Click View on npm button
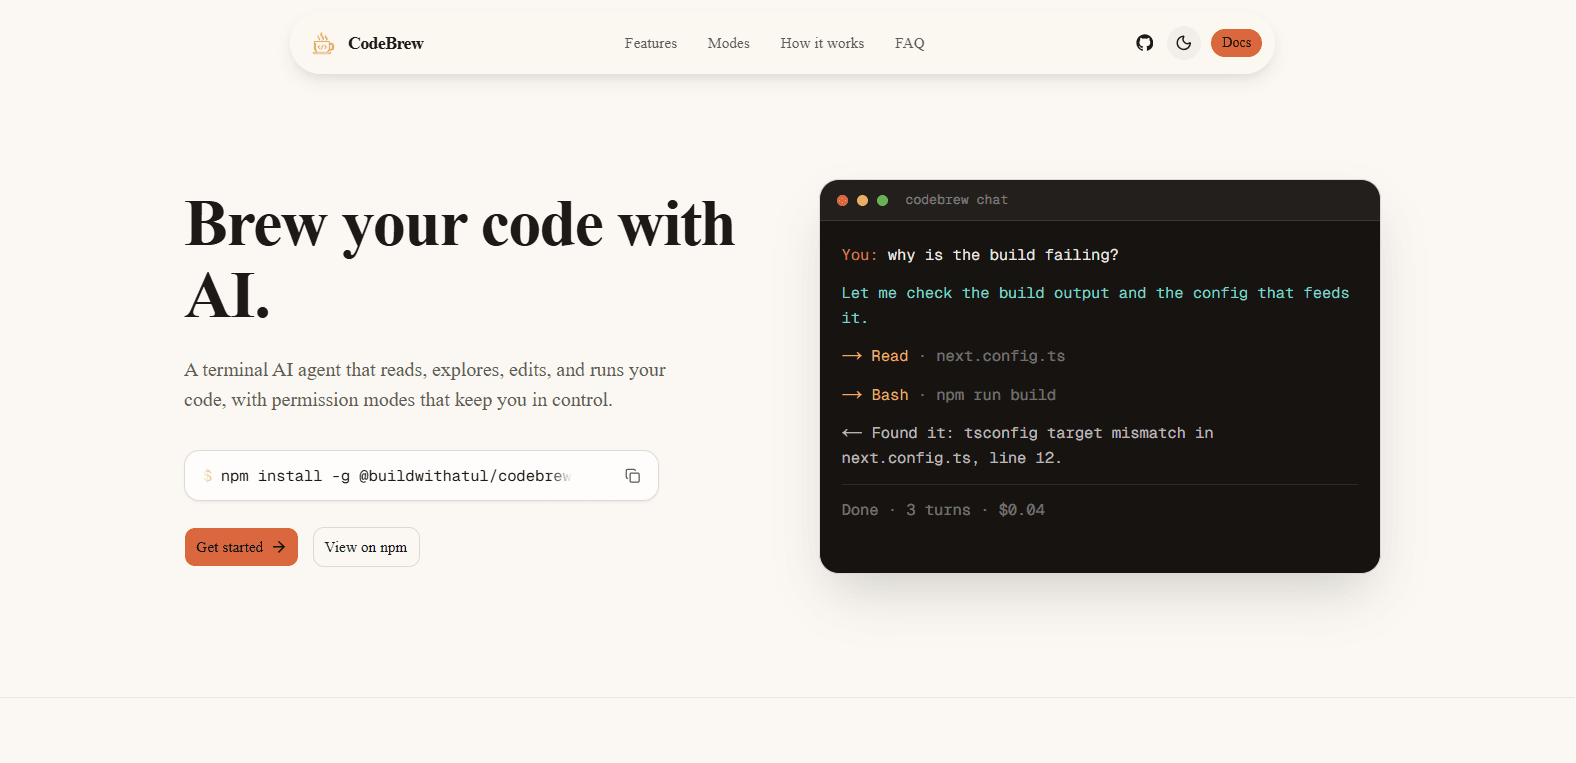 [x=366, y=547]
